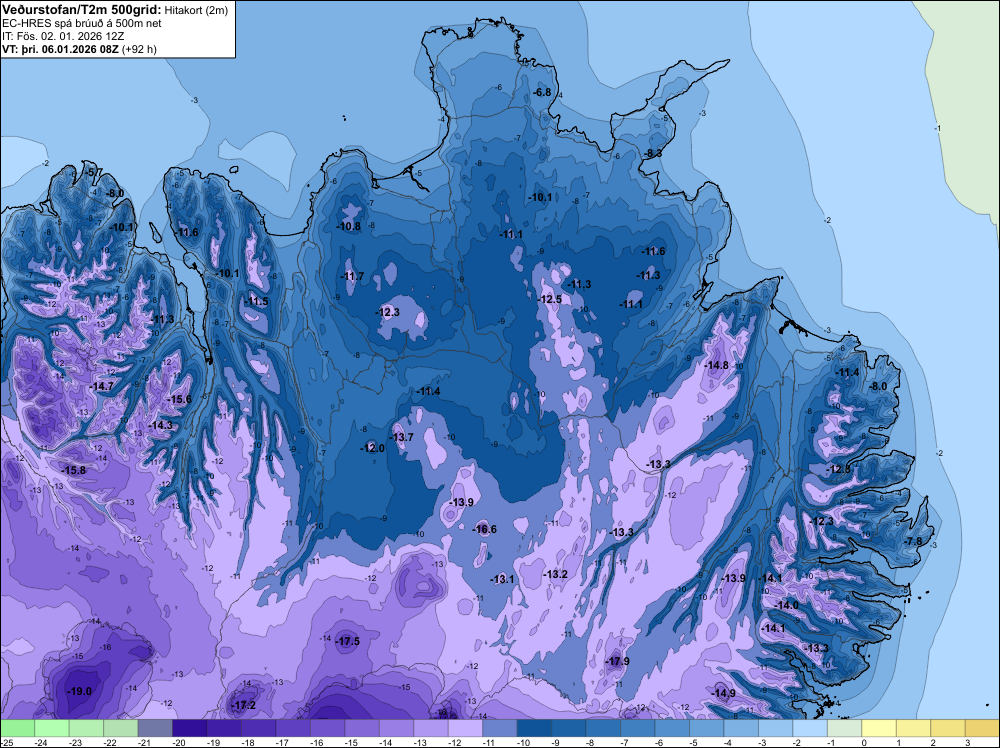This screenshot has height=748, width=1000.
Task: Click the legend color cell labeled -10
Action: pos(534,728)
